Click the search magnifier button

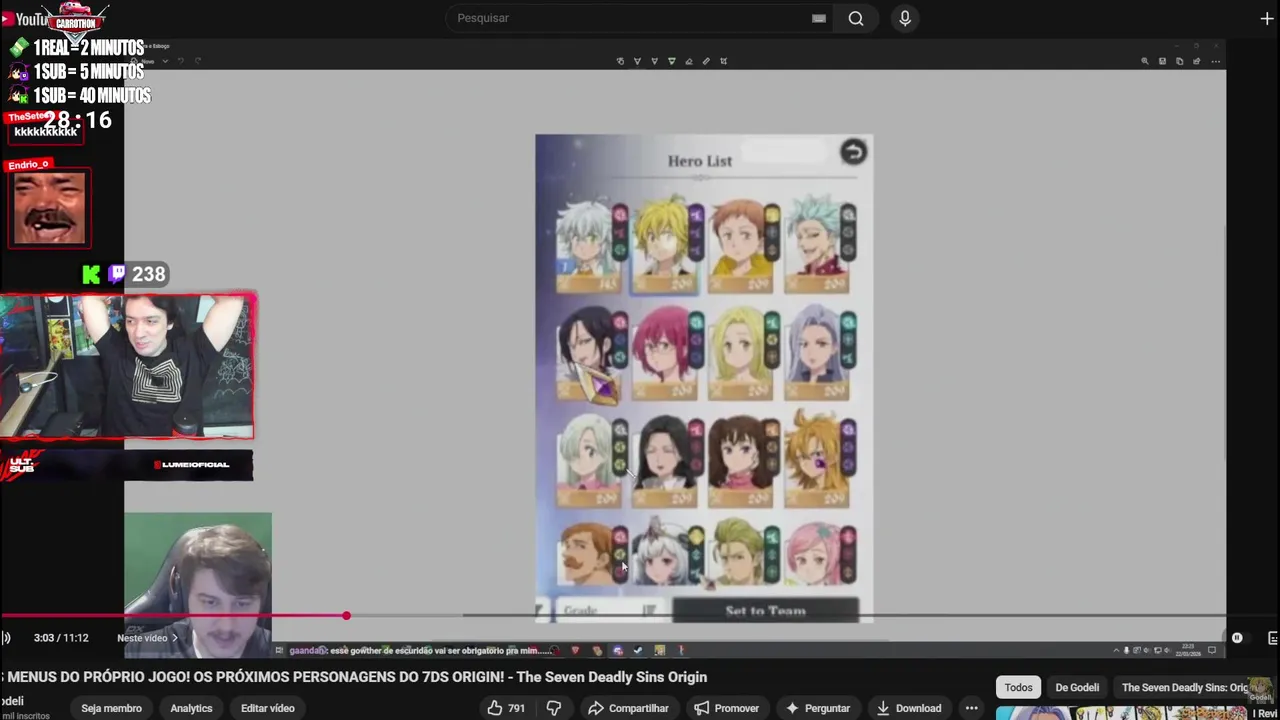click(x=856, y=18)
